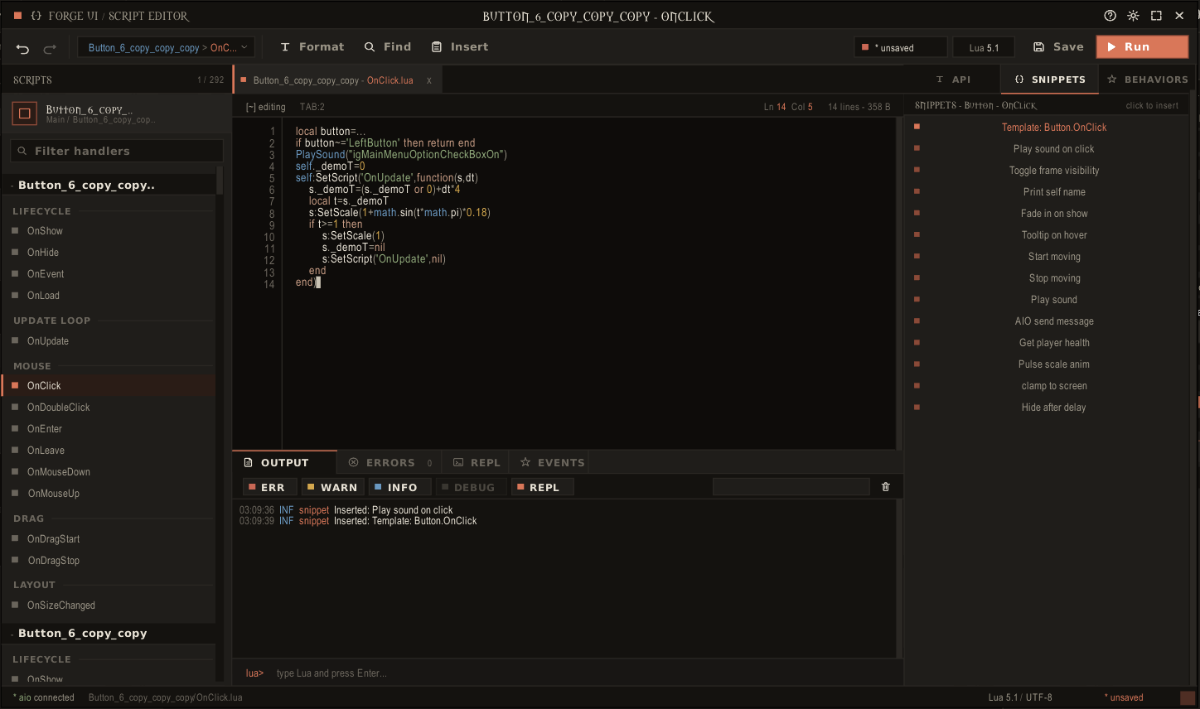Screen dimensions: 1200x709
Task: Insert the Toggle frame visibility snippet
Action: click(x=1050, y=171)
